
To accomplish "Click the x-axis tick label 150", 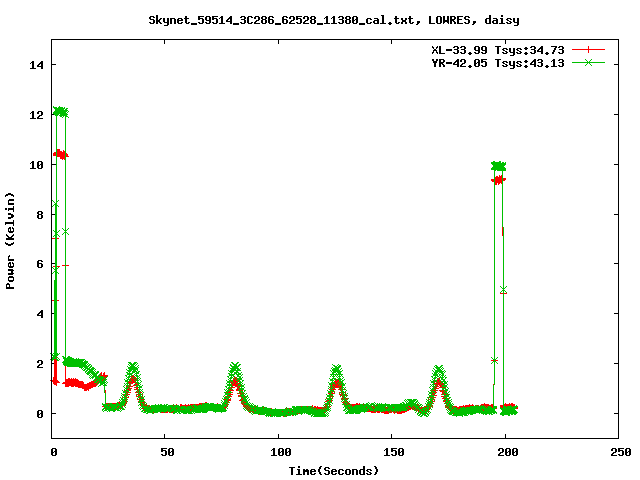I will click(x=394, y=452).
